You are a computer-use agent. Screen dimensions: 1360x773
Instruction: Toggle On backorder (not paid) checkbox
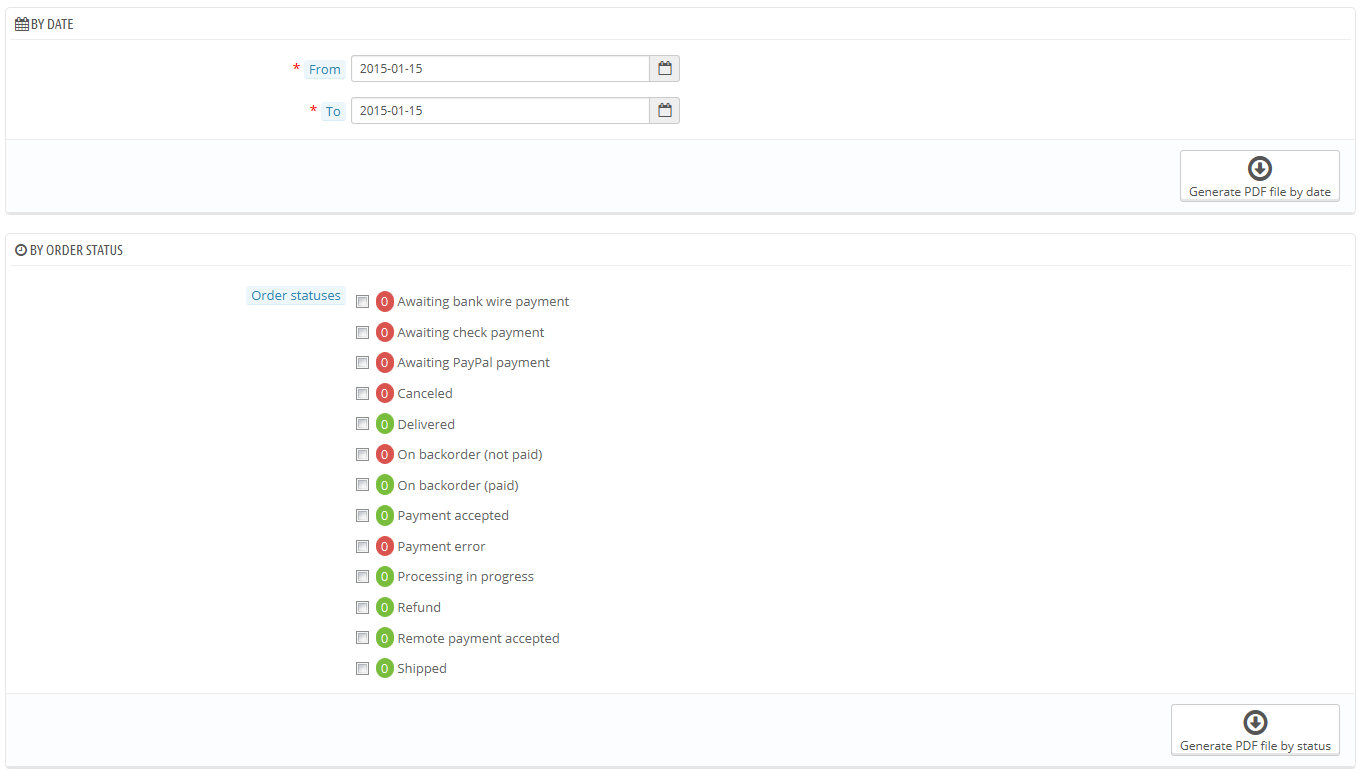pyautogui.click(x=363, y=455)
